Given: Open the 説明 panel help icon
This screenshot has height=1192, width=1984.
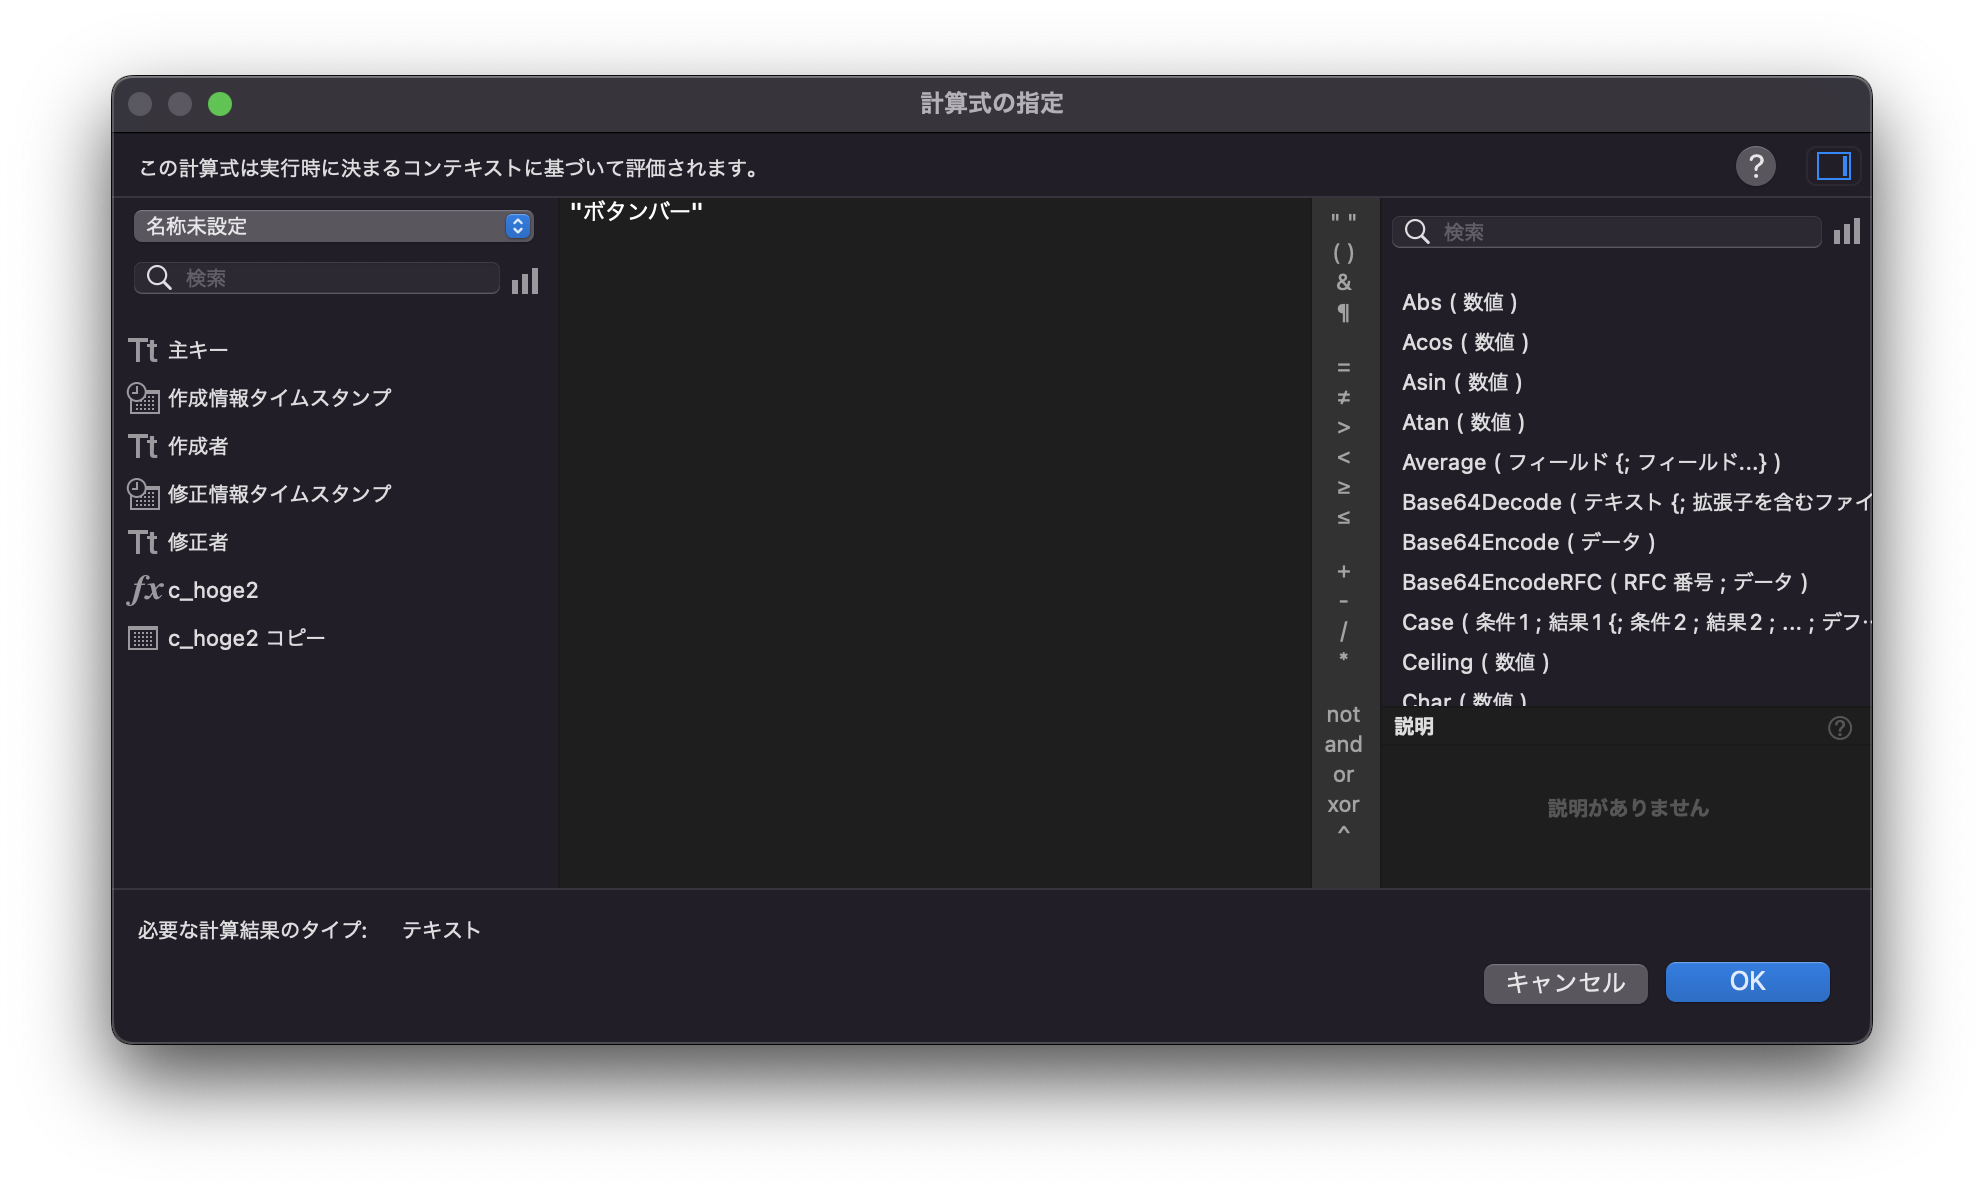Looking at the screenshot, I should [1839, 728].
